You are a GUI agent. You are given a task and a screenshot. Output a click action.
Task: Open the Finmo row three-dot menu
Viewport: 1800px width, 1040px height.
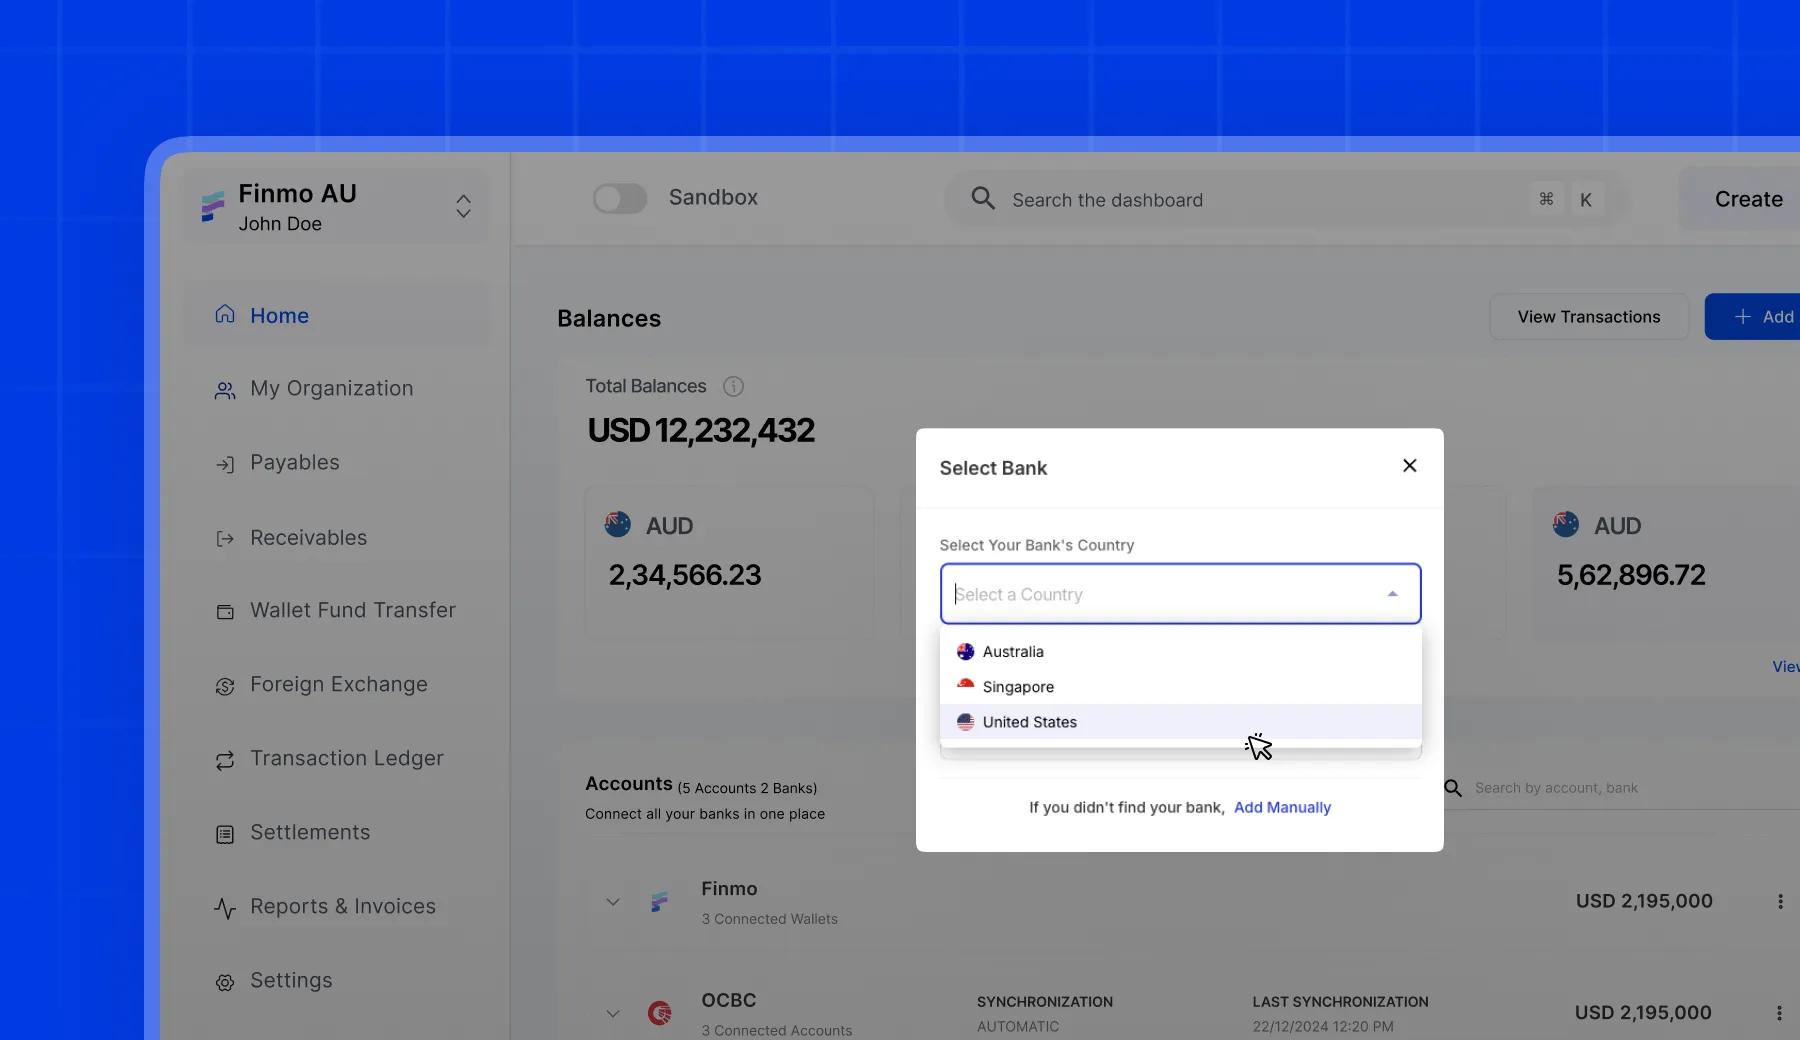pyautogui.click(x=1779, y=901)
